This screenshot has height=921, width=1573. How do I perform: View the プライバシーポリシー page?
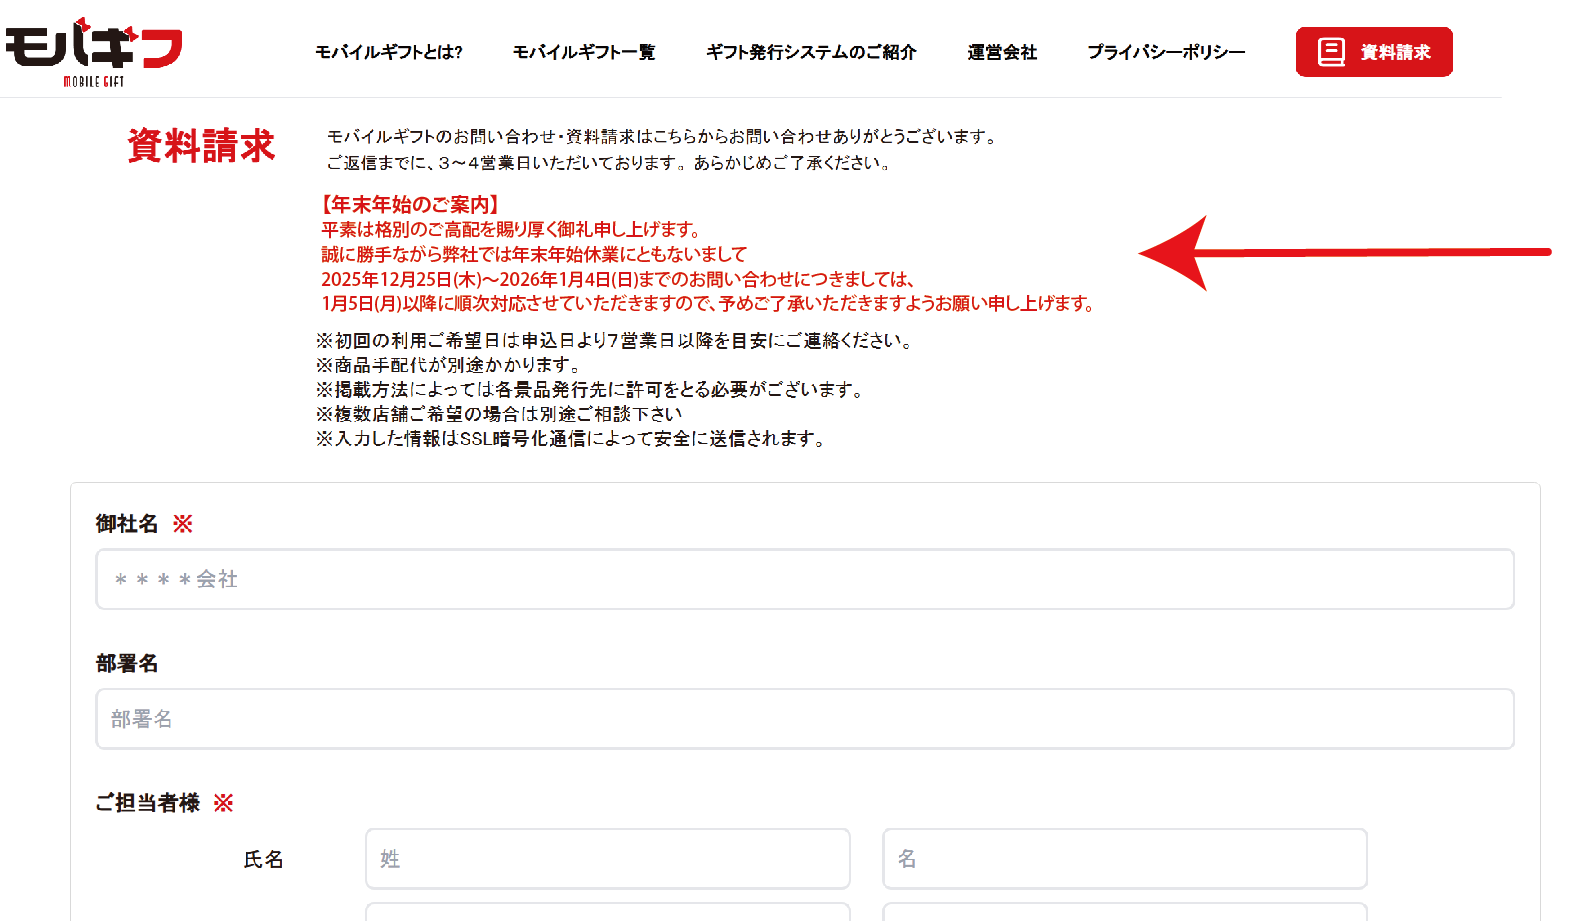coord(1165,52)
